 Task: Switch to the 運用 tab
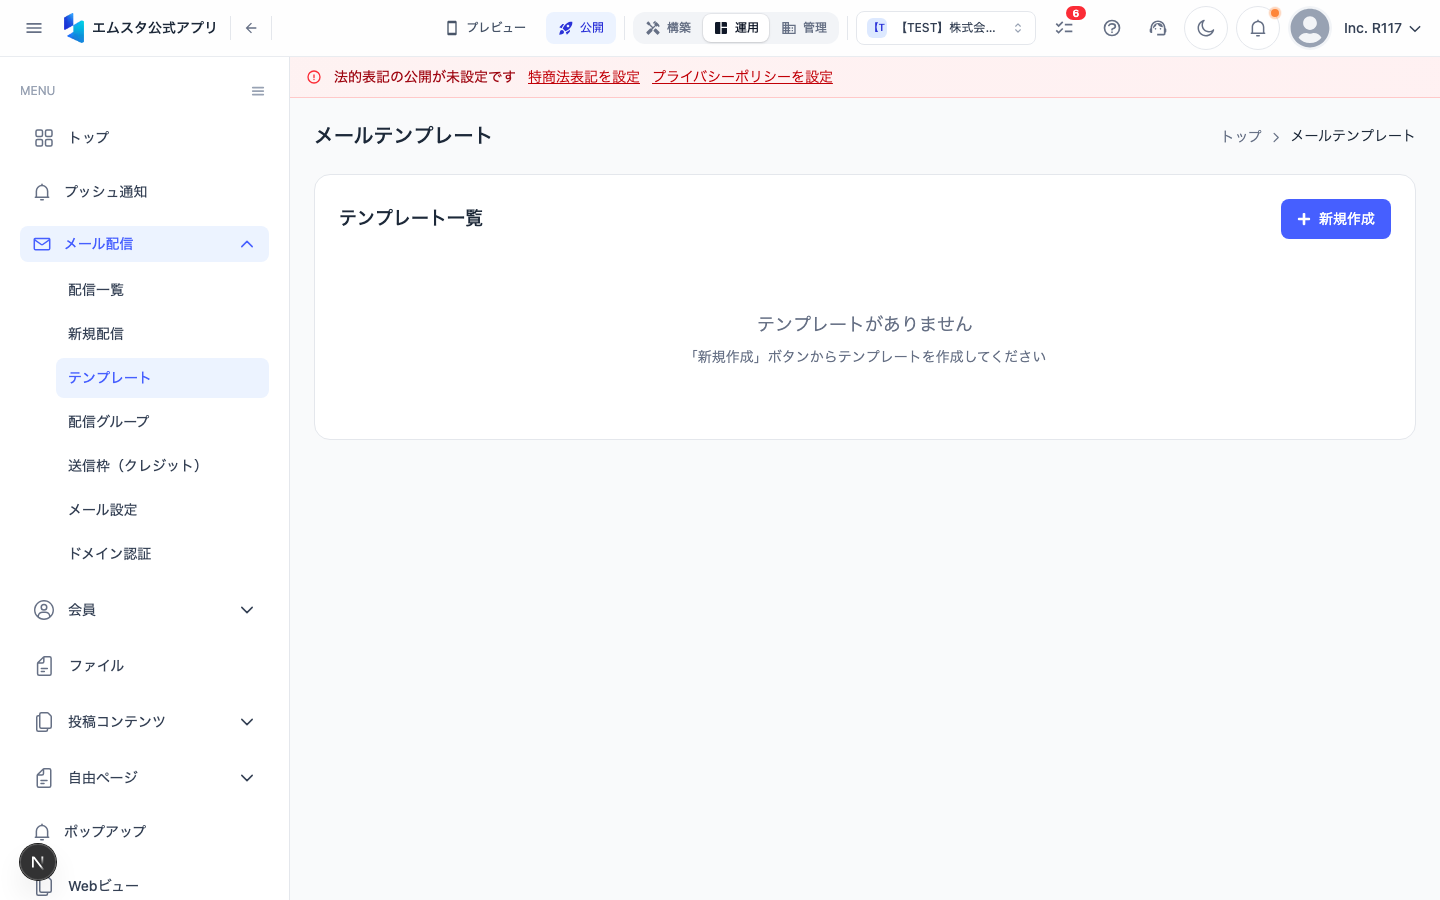tap(736, 28)
